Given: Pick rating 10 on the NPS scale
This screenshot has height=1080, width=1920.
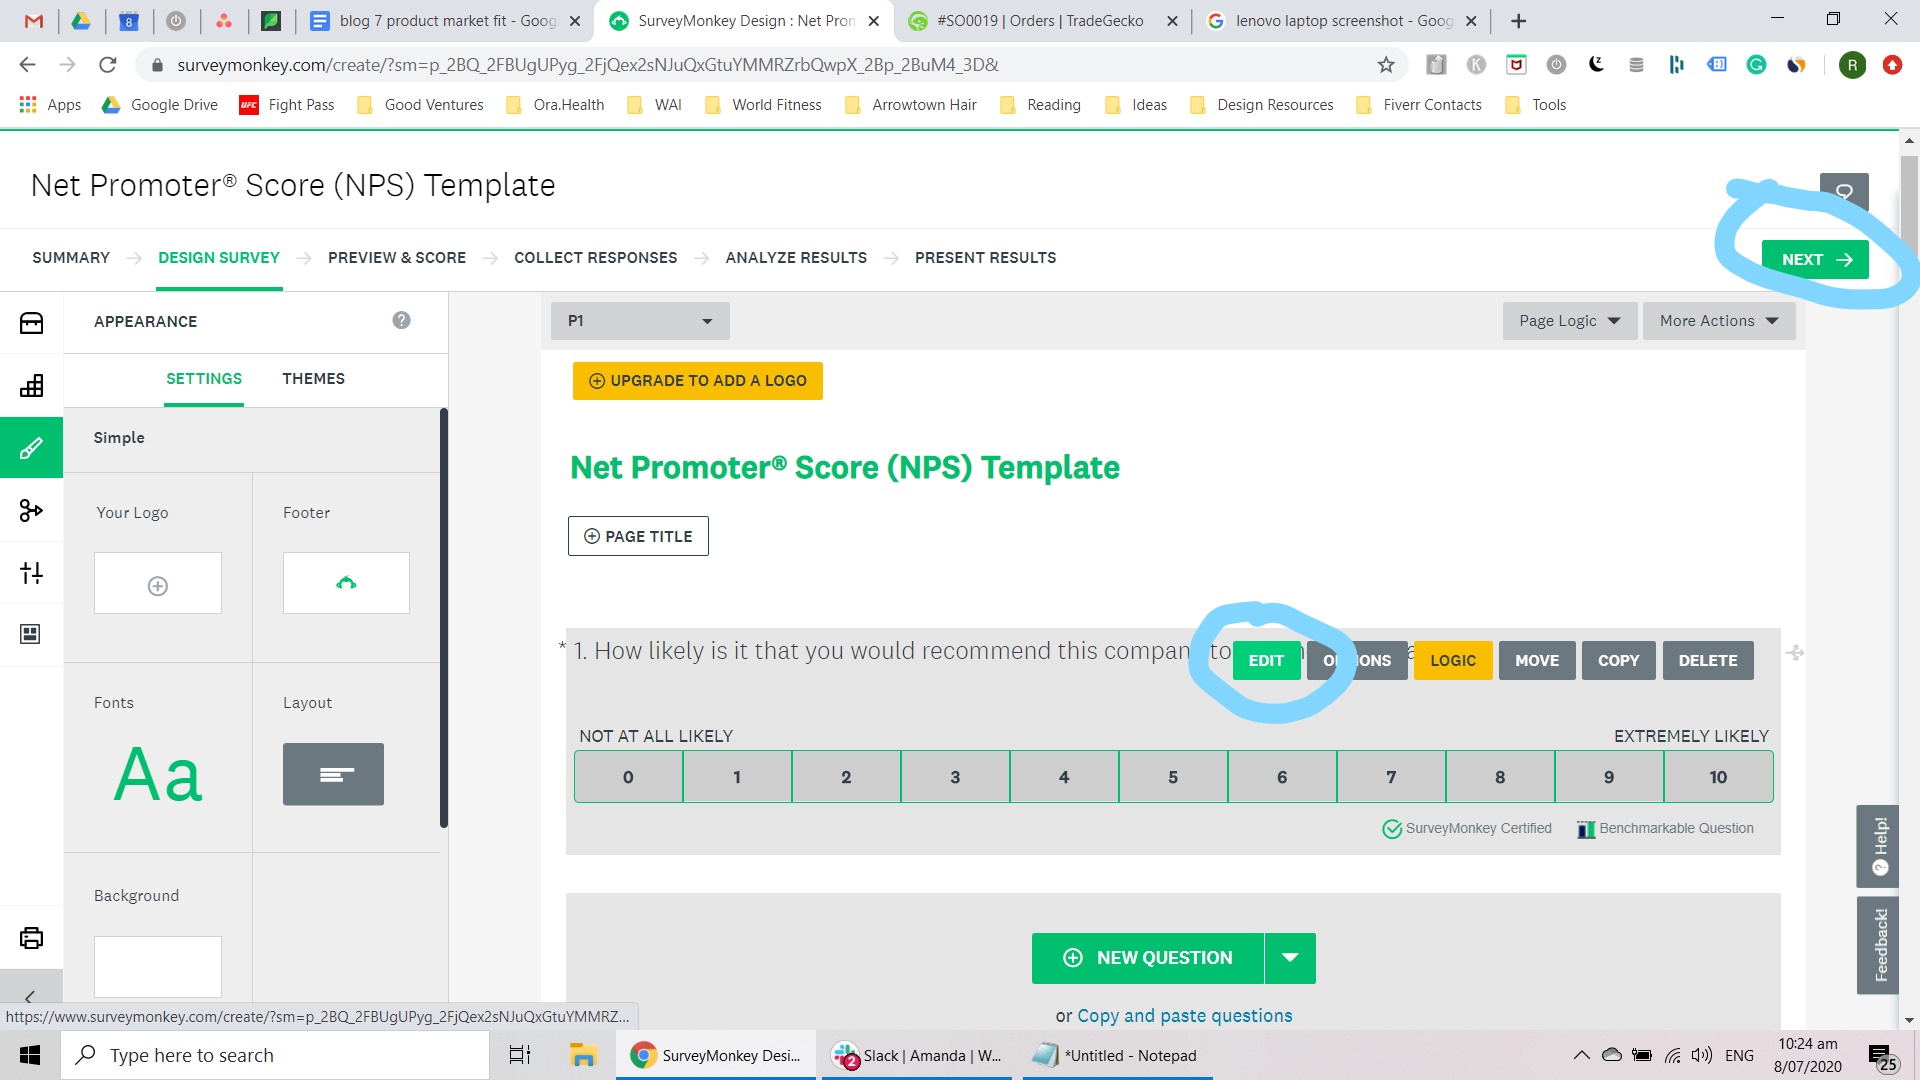Looking at the screenshot, I should click(1717, 777).
